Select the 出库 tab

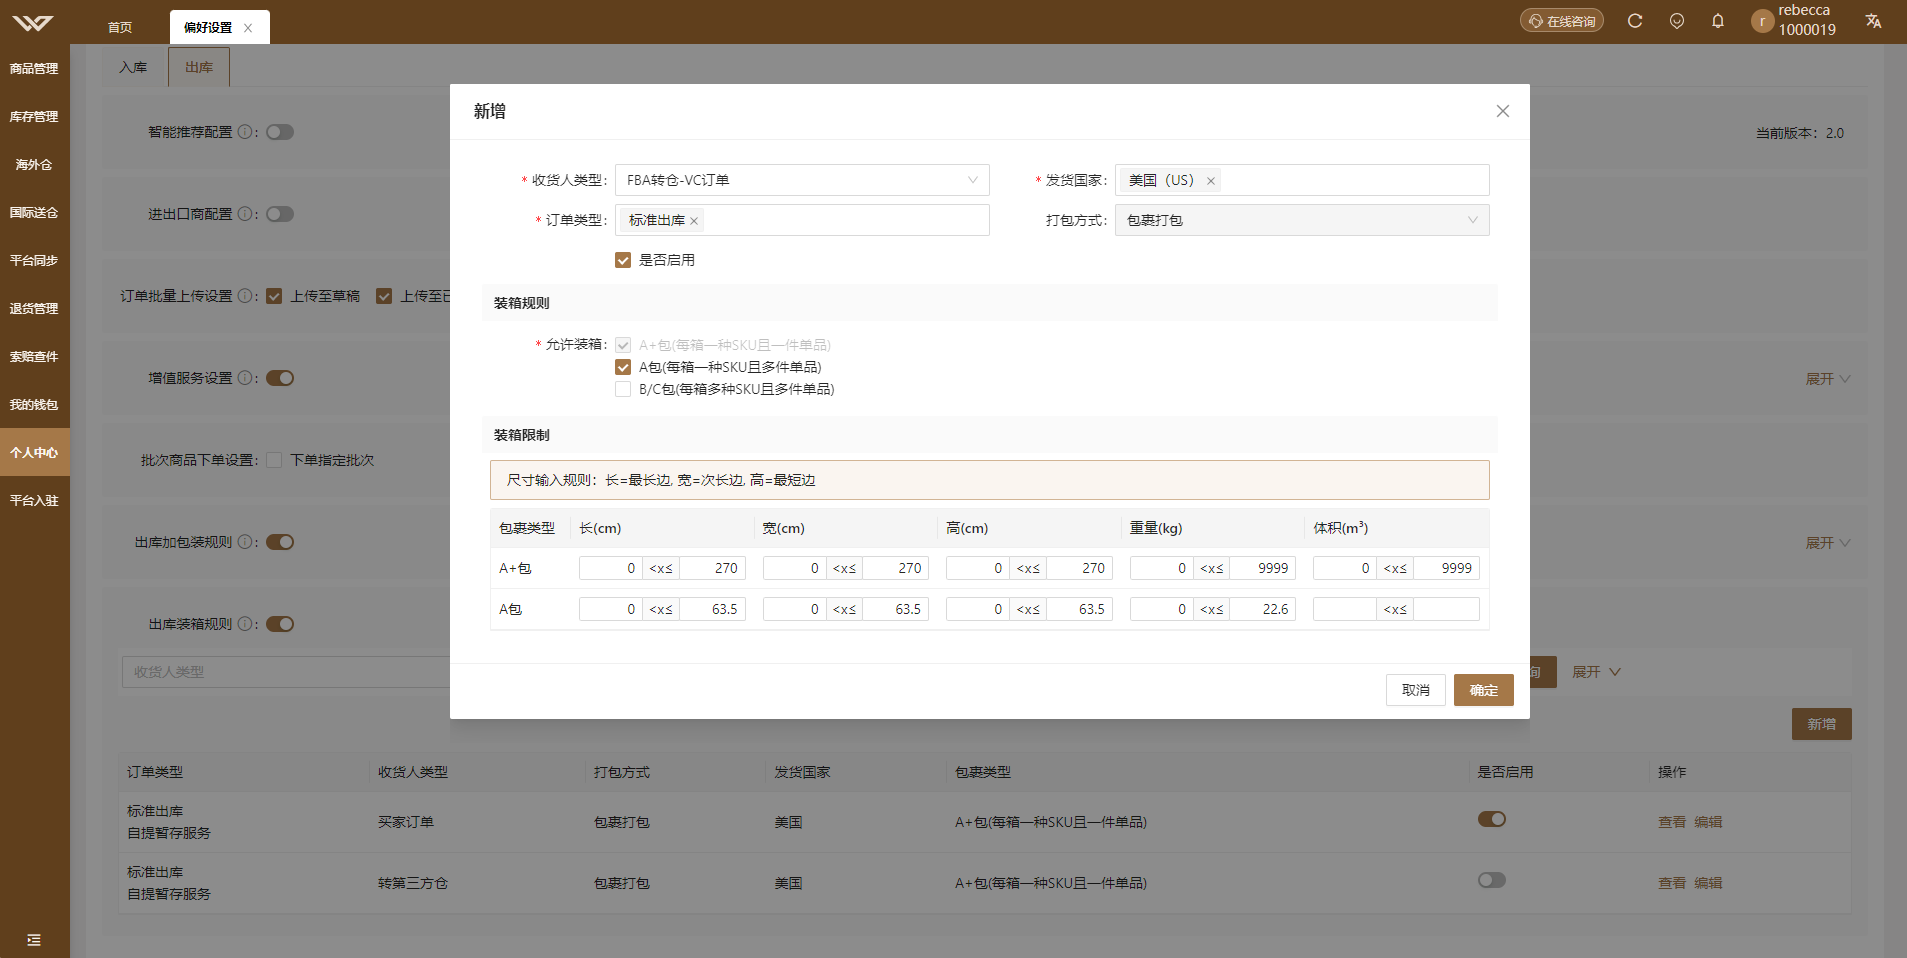coord(199,67)
